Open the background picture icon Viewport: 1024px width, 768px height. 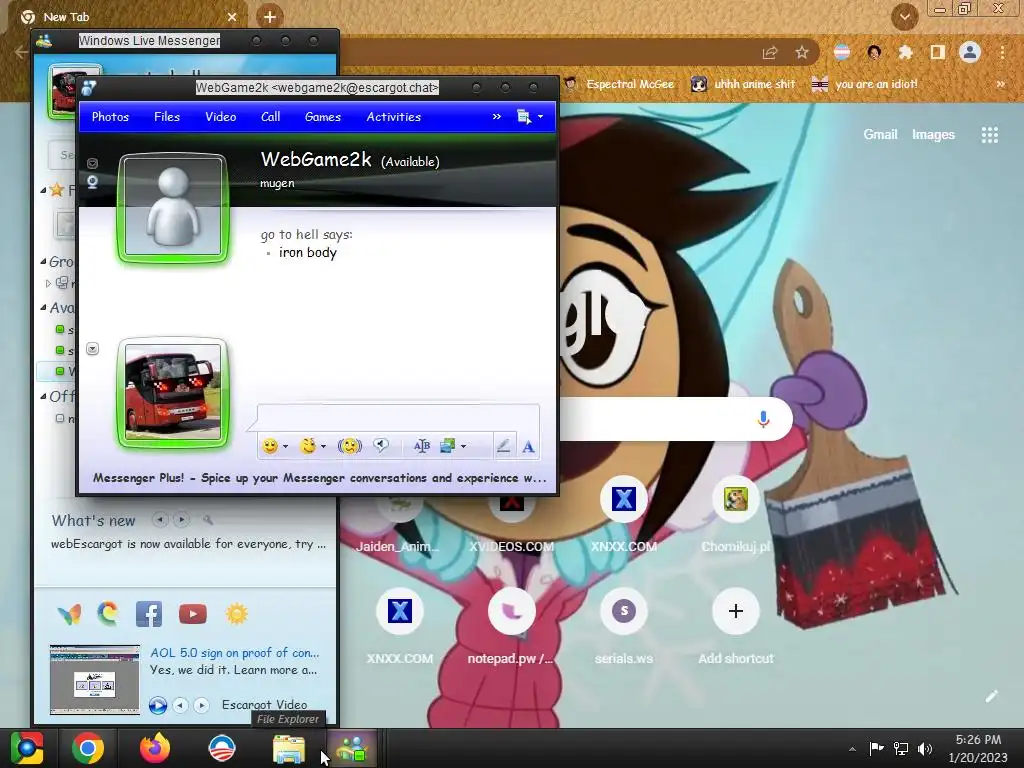point(447,446)
